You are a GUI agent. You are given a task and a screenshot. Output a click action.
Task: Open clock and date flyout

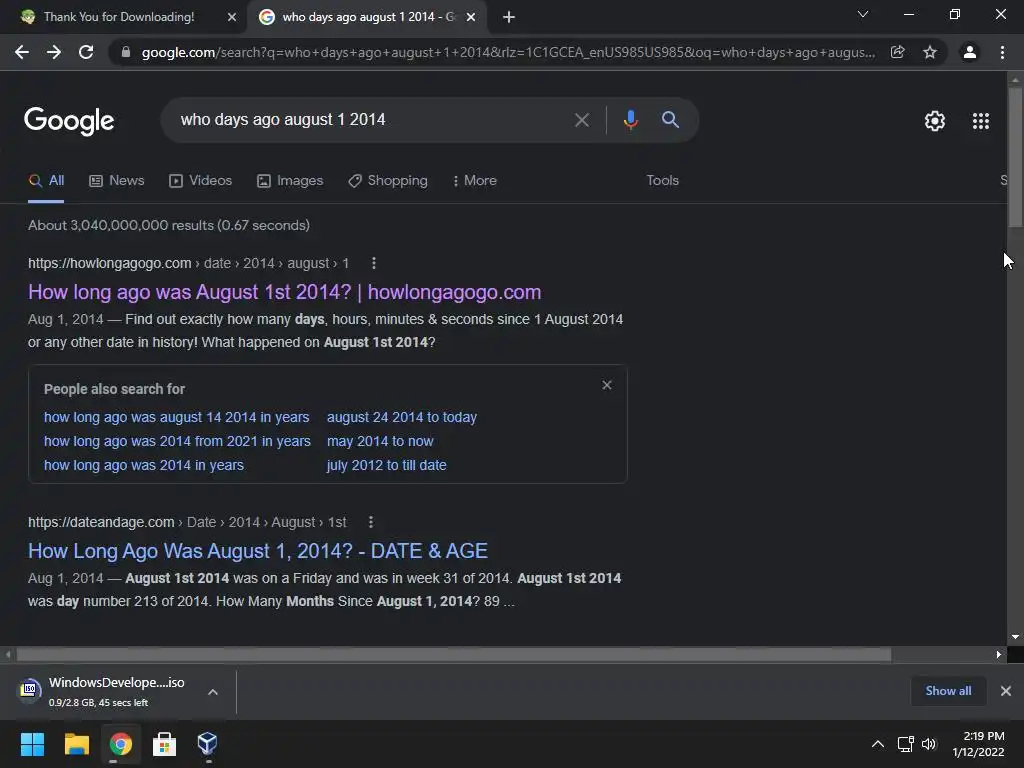(978, 744)
